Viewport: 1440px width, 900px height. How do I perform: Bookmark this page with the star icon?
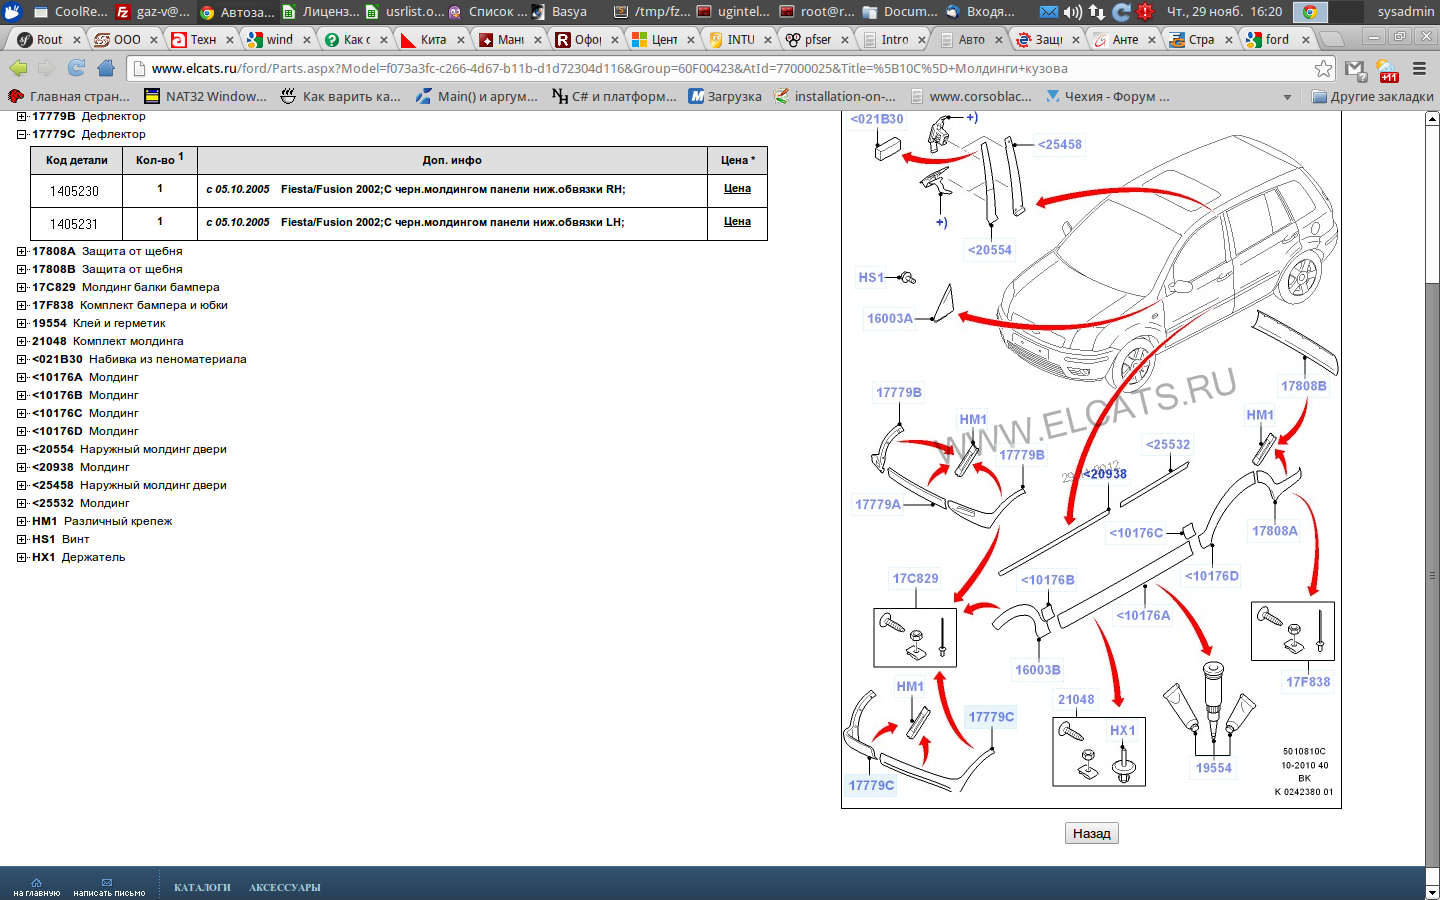click(1323, 69)
